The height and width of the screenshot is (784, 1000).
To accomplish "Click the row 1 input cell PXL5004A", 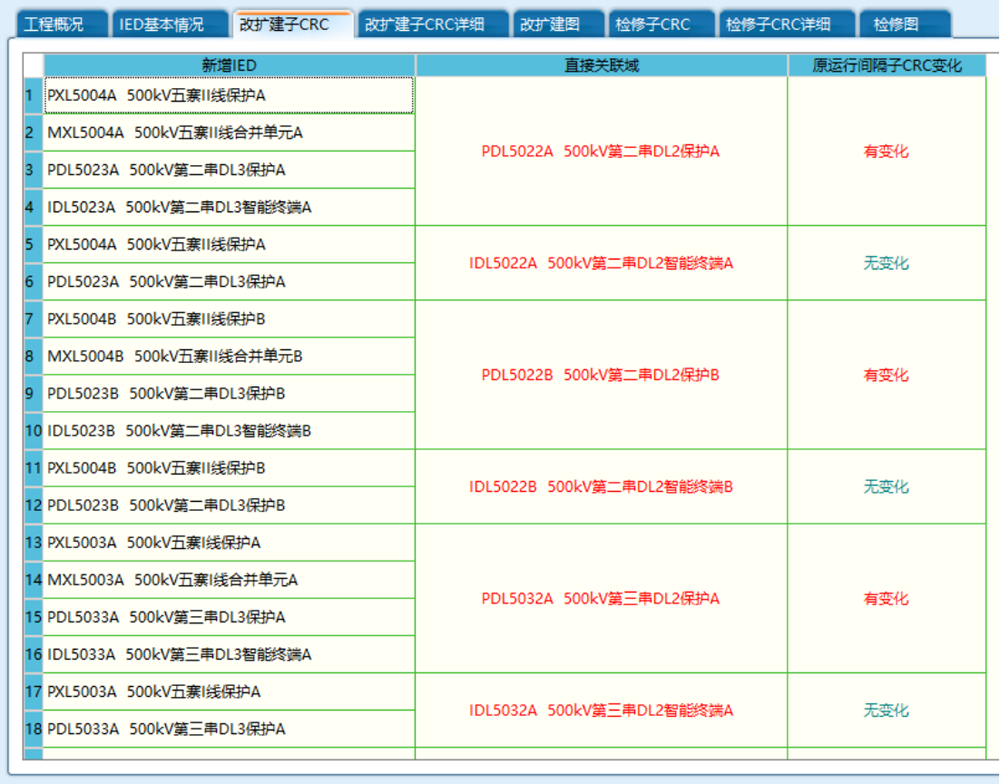I will coord(229,96).
